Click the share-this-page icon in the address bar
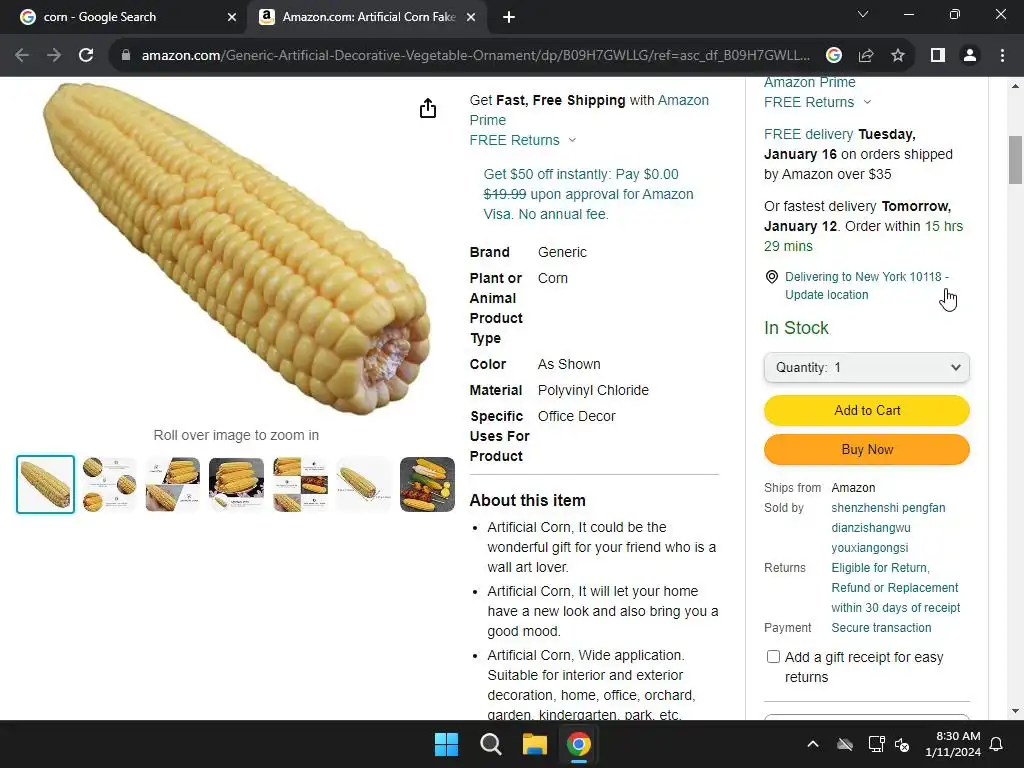Viewport: 1024px width, 768px height. click(x=866, y=56)
